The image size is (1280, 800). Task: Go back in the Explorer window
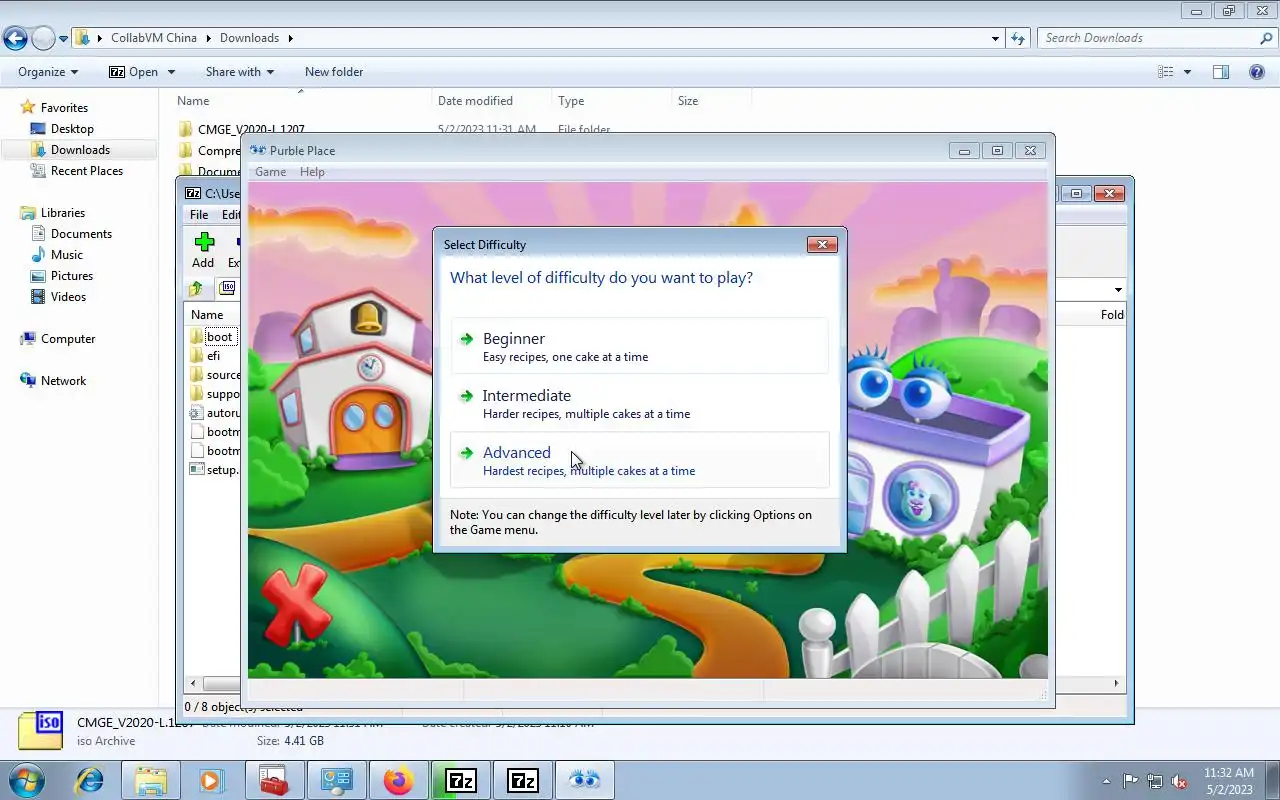[x=15, y=39]
